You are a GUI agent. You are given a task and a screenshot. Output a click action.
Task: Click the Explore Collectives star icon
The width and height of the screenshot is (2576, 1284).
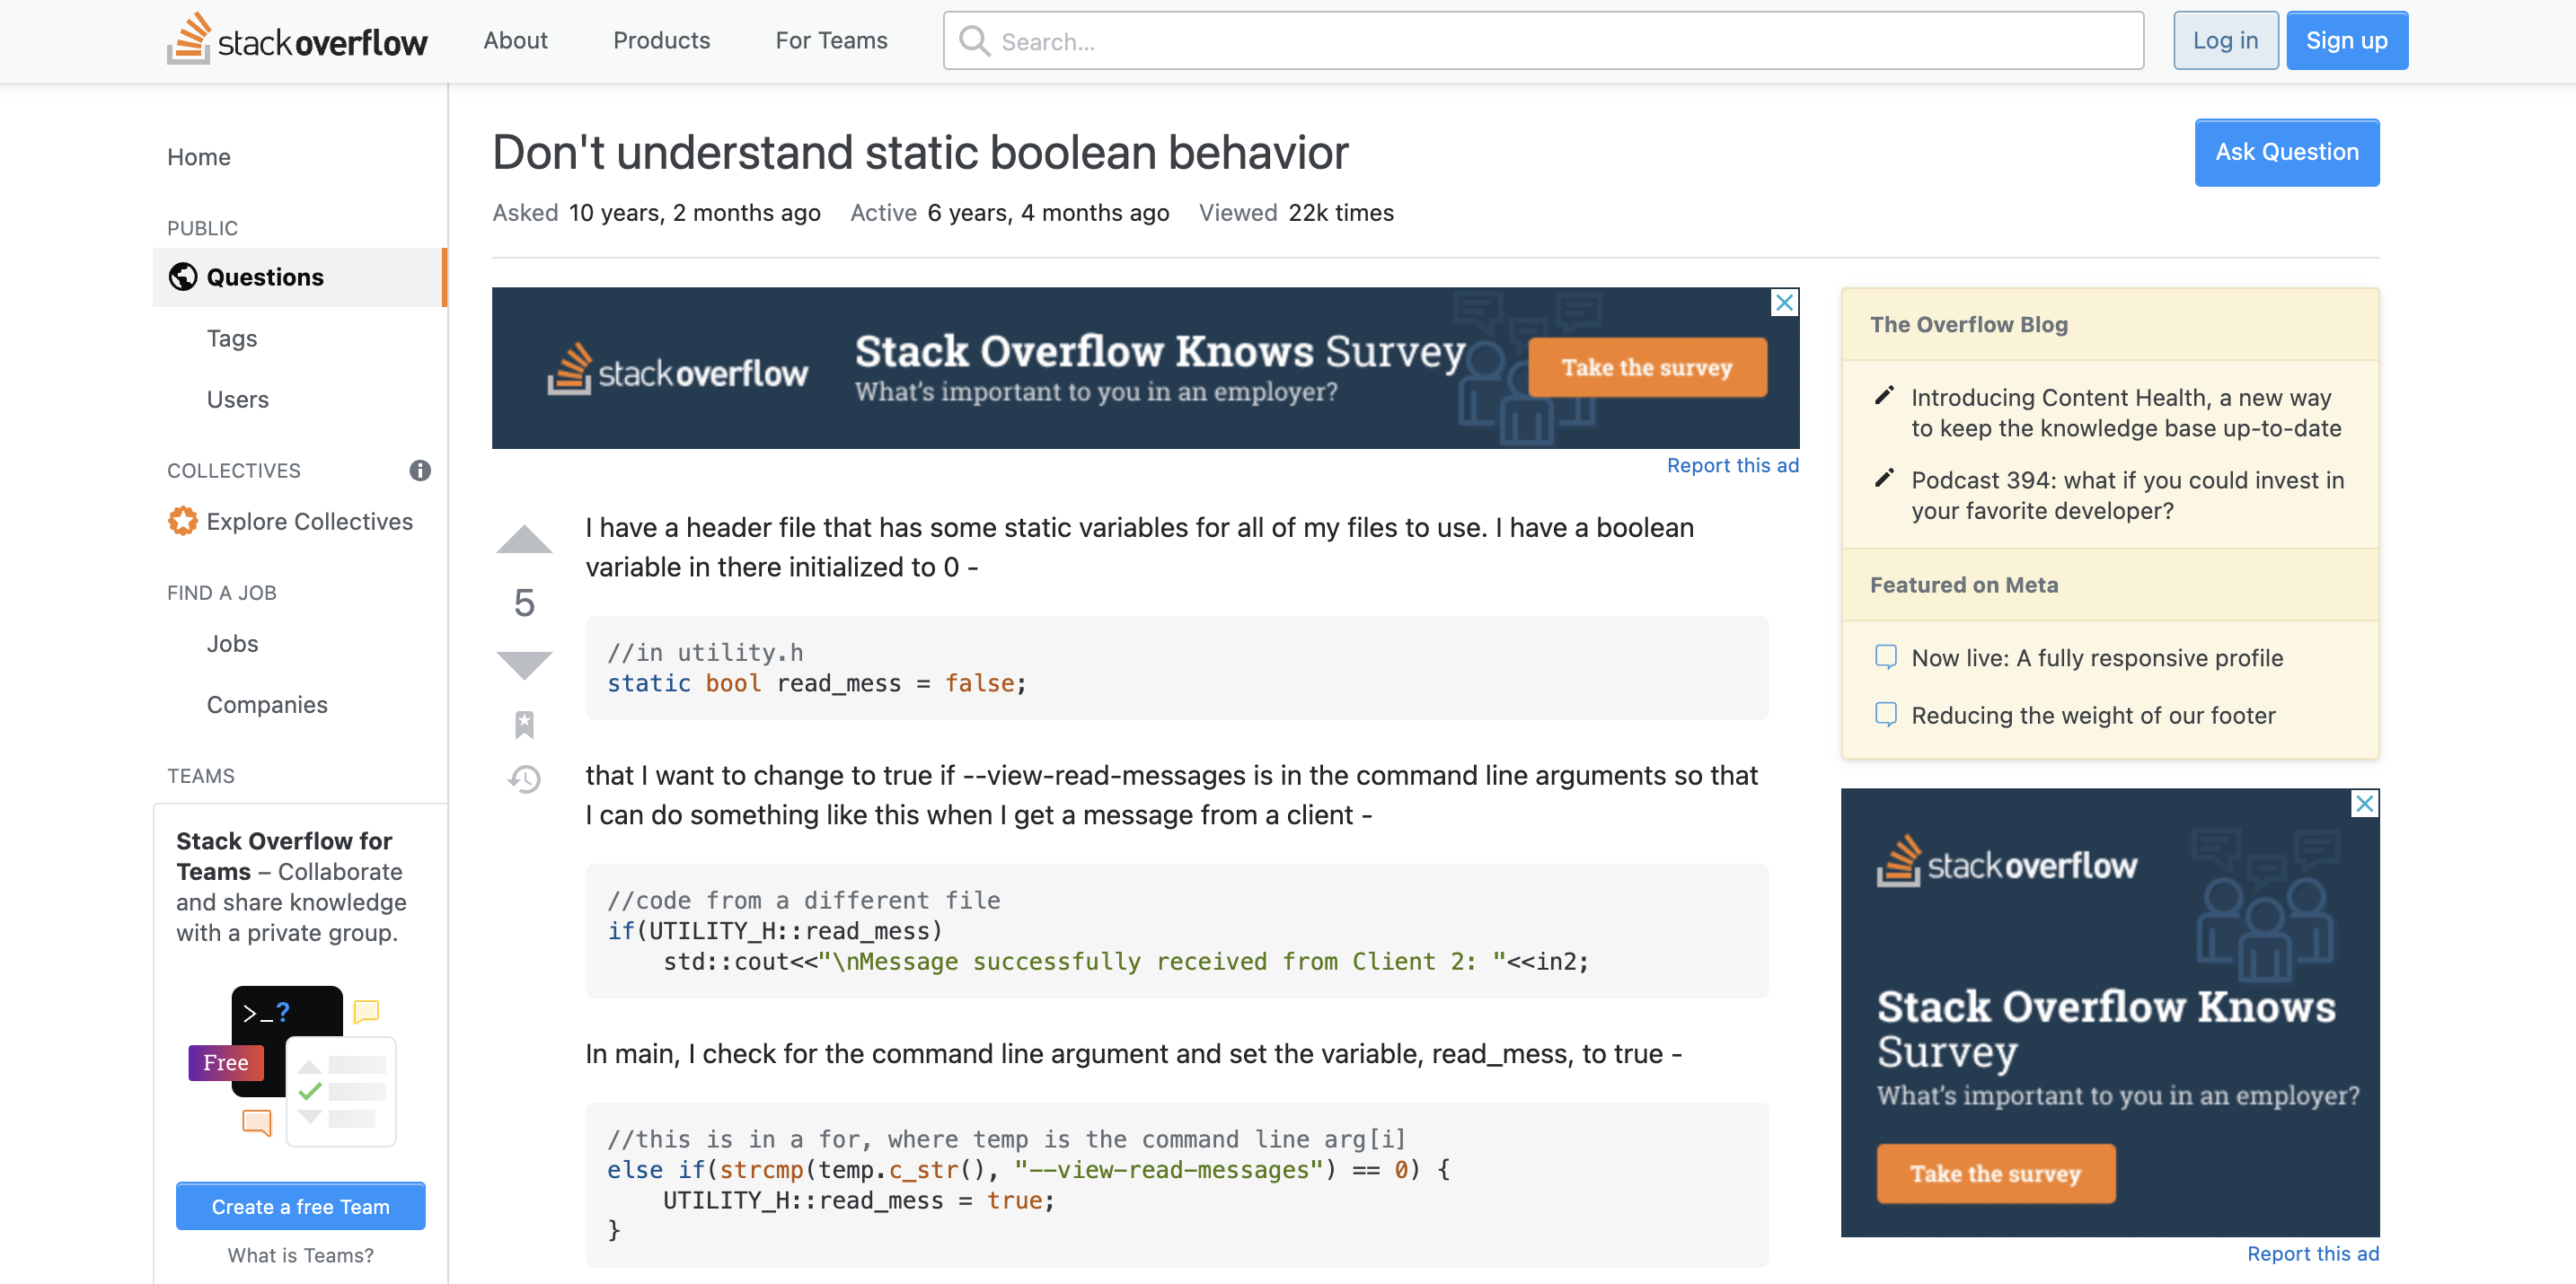[x=183, y=521]
